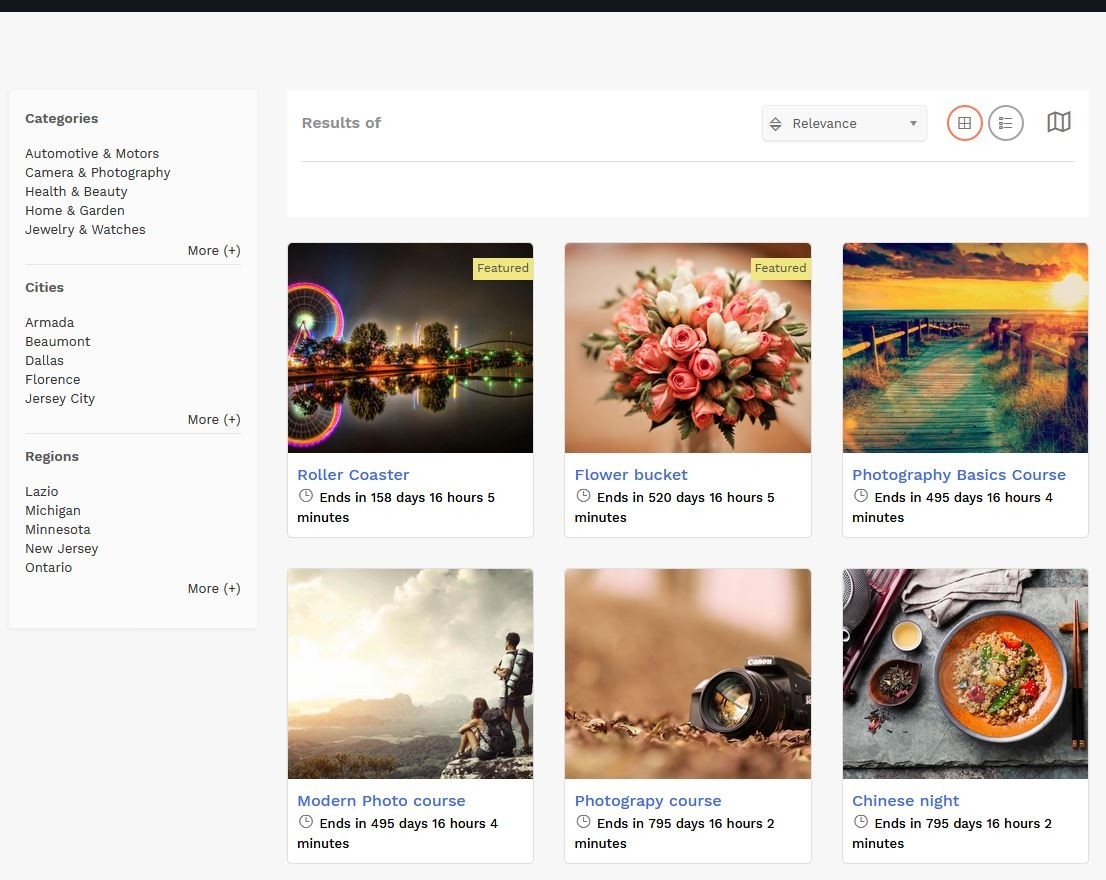Viewport: 1106px width, 880px height.
Task: Click the Roller Coaster ferris wheel thumbnail
Action: point(411,348)
